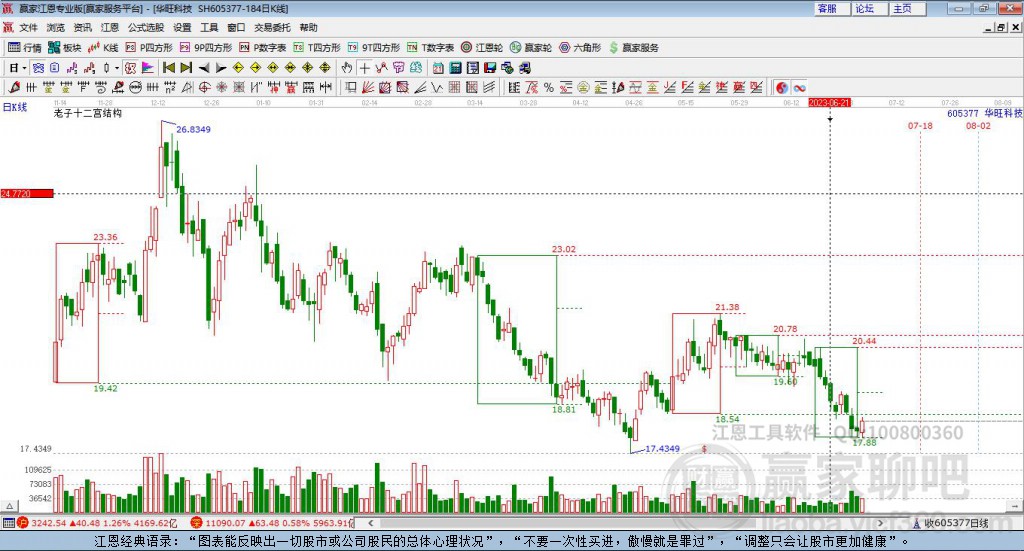
Task: Click the green dollar sign 赢家服务 icon
Action: click(x=613, y=48)
